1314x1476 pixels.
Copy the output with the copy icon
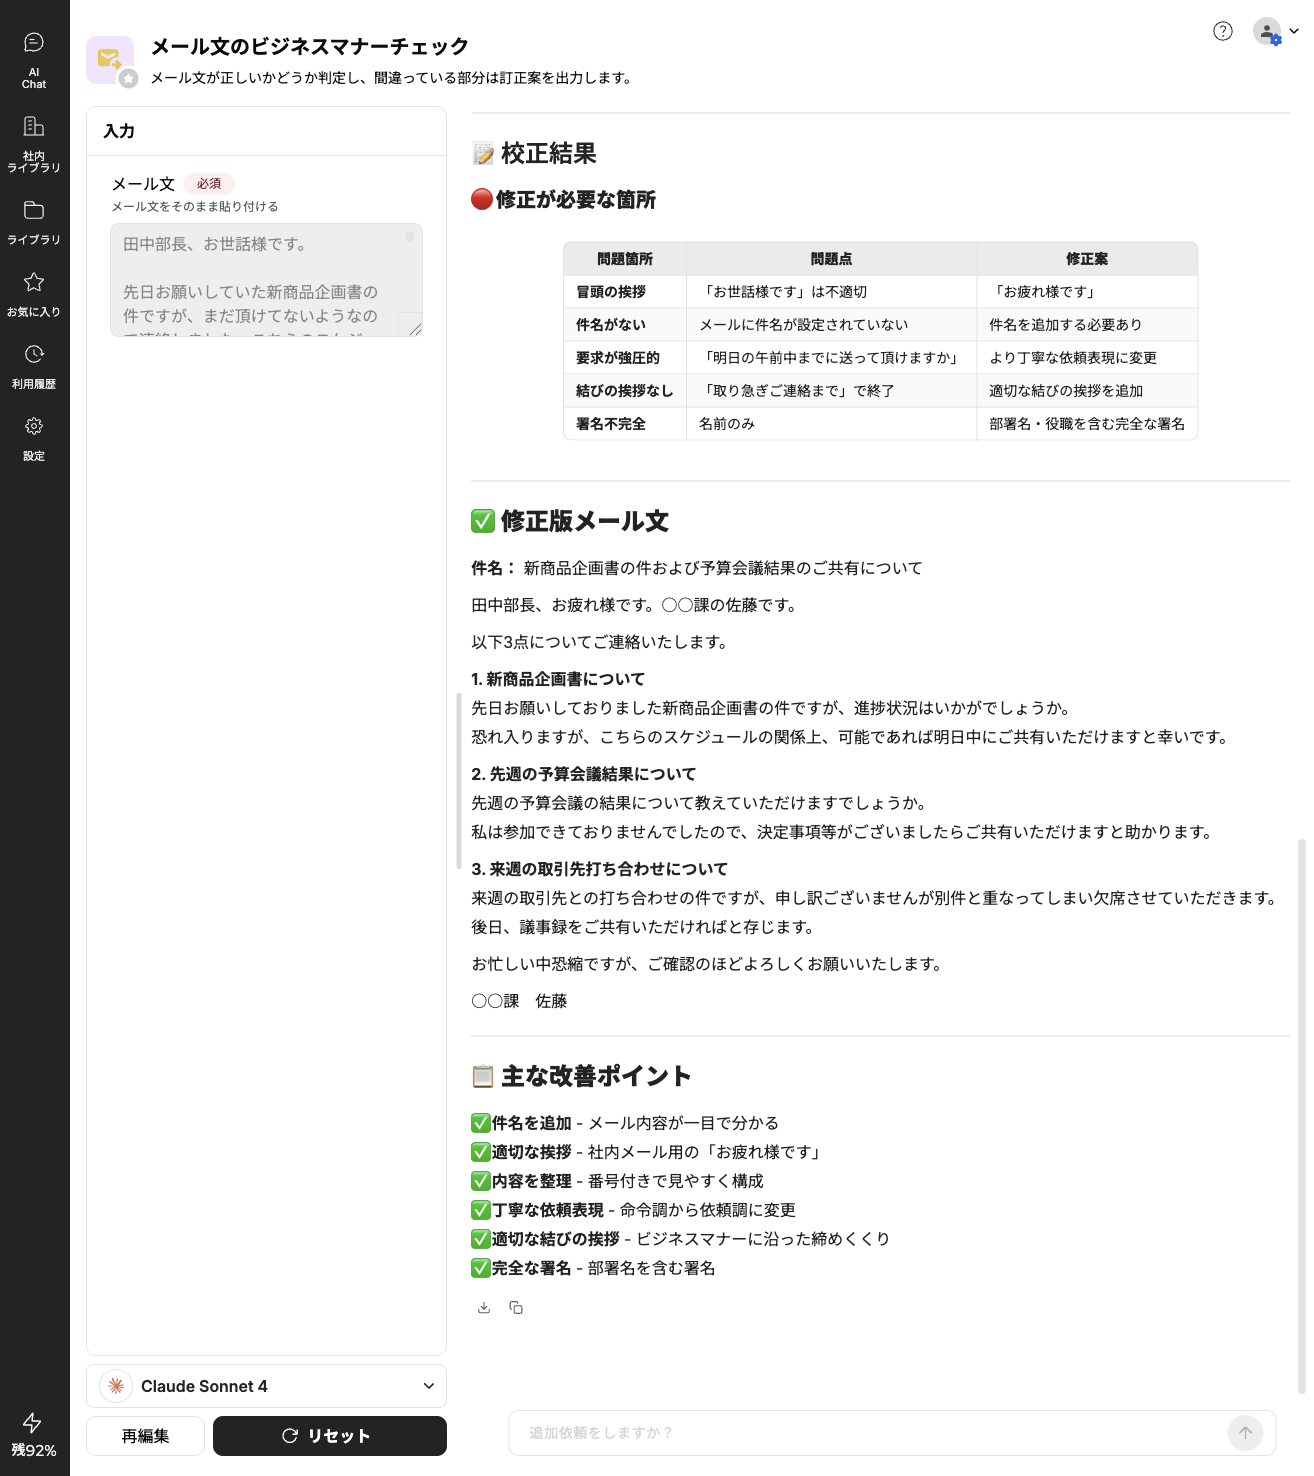point(516,1307)
